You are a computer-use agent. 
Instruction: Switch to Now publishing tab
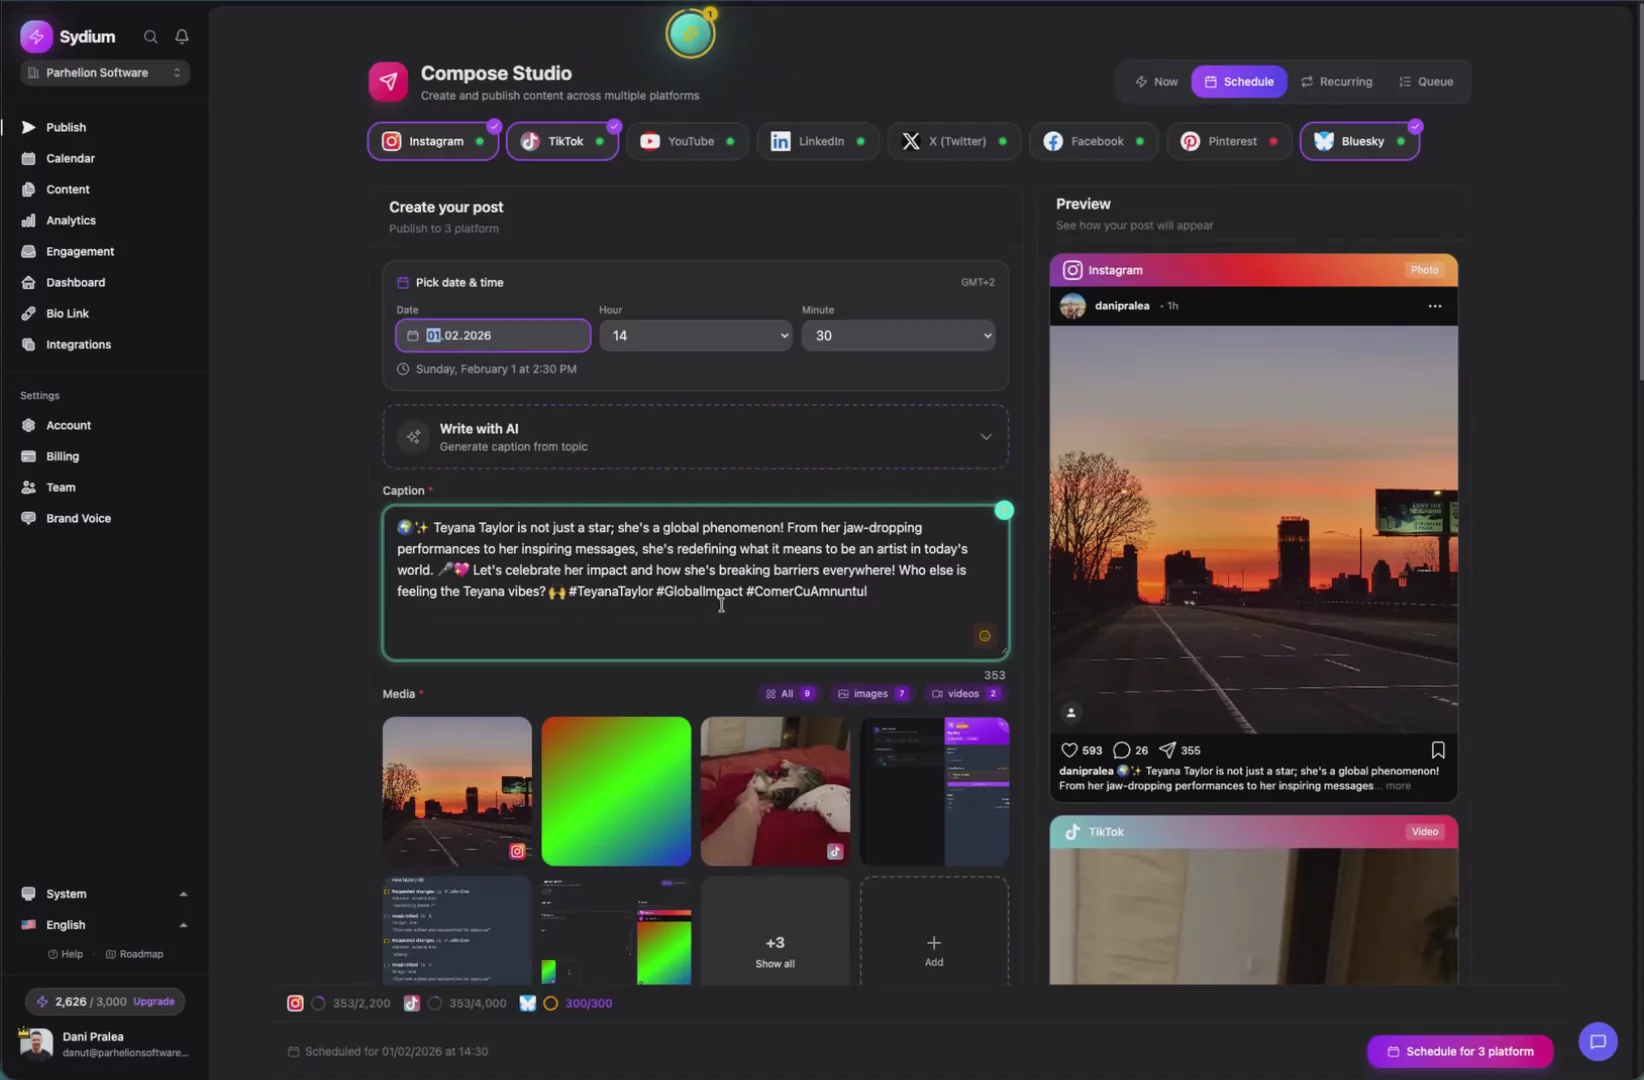point(1157,82)
